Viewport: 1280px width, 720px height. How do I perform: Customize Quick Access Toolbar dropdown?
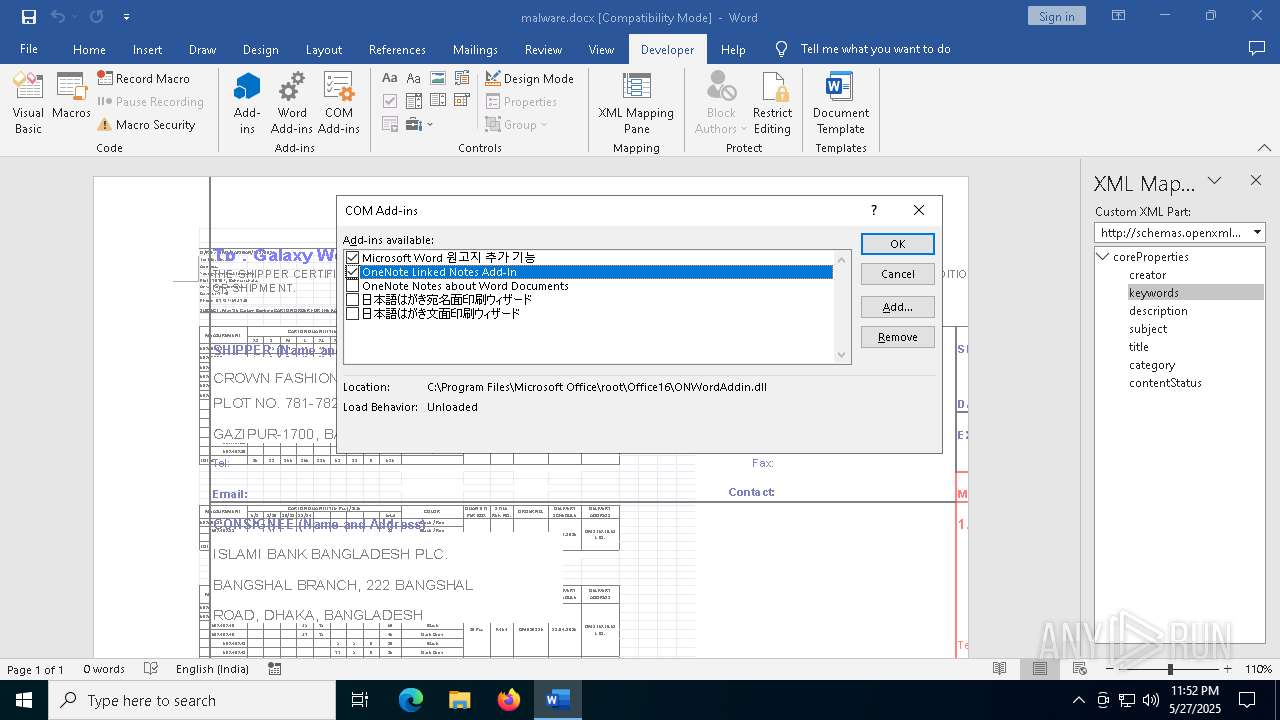[x=126, y=17]
